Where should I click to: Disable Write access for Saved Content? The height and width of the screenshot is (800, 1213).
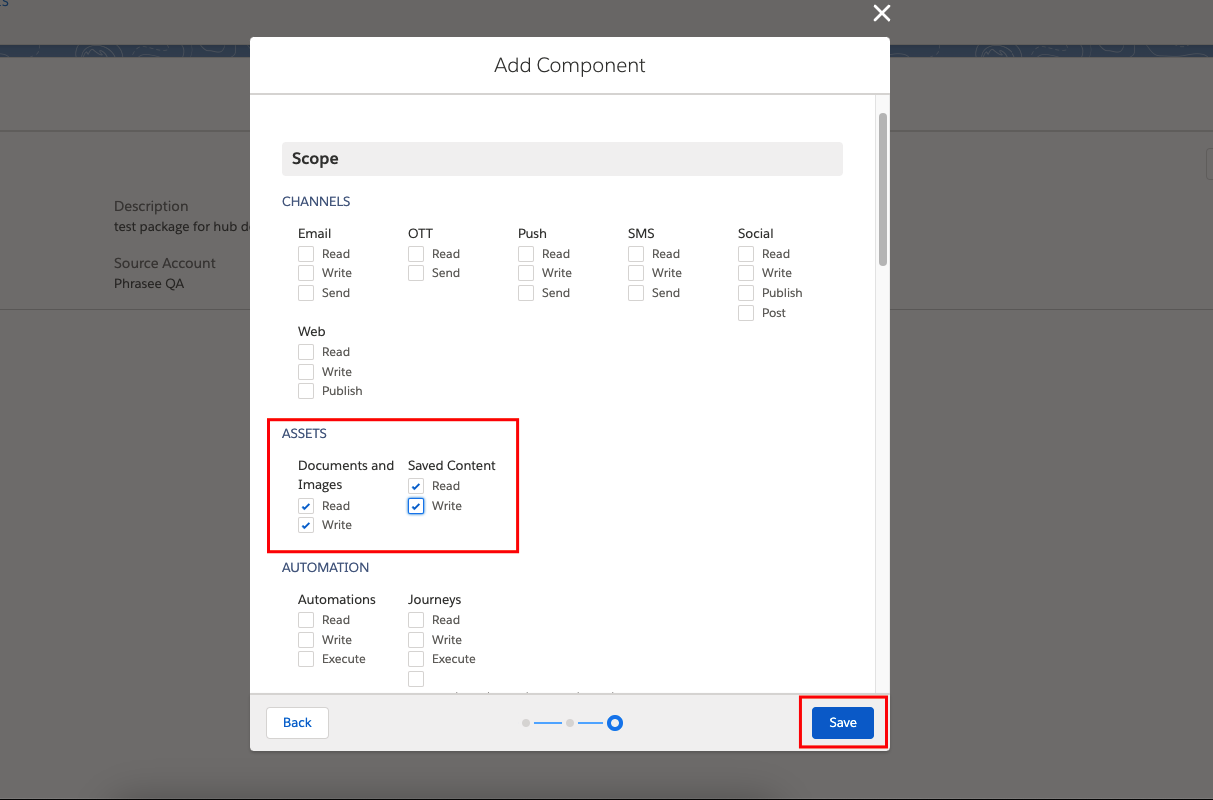[416, 506]
